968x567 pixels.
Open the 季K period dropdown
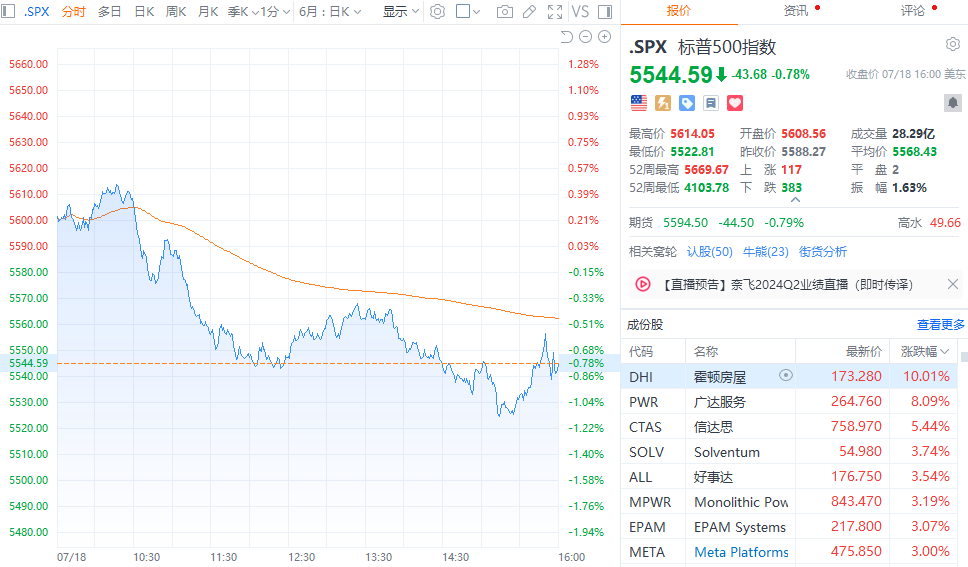(x=239, y=12)
